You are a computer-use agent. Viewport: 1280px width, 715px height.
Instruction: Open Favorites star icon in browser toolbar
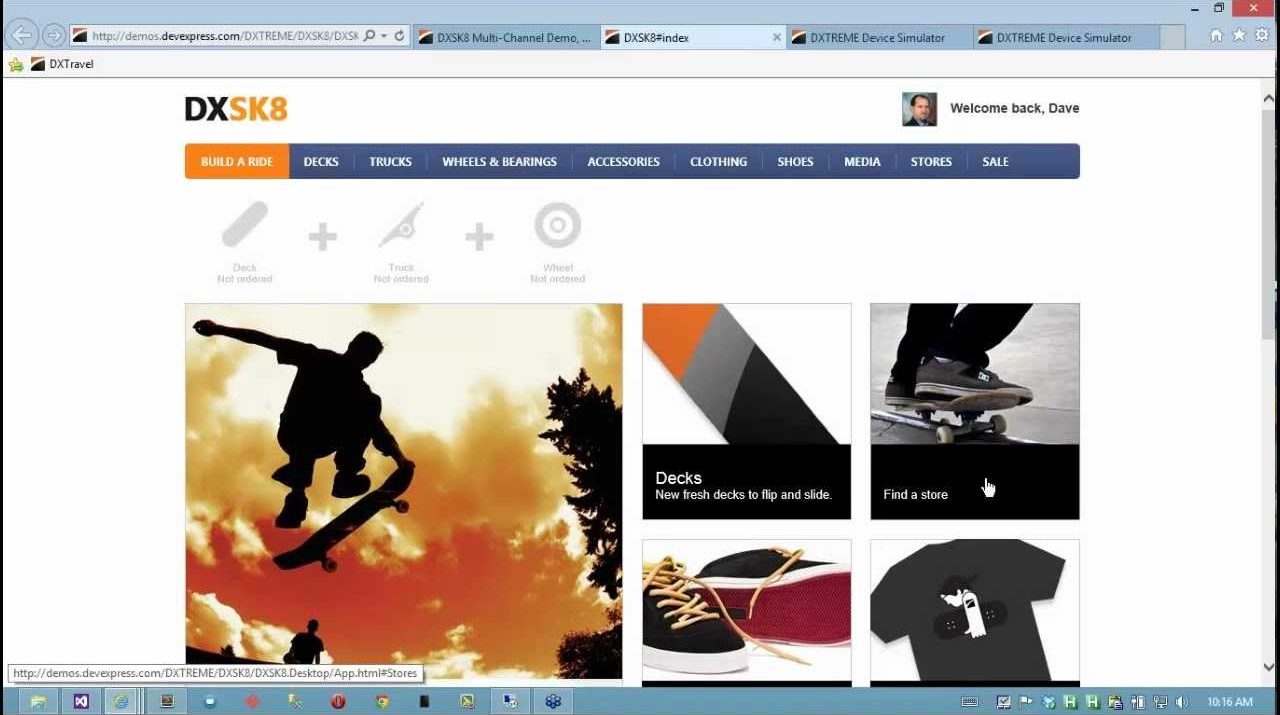point(1239,36)
